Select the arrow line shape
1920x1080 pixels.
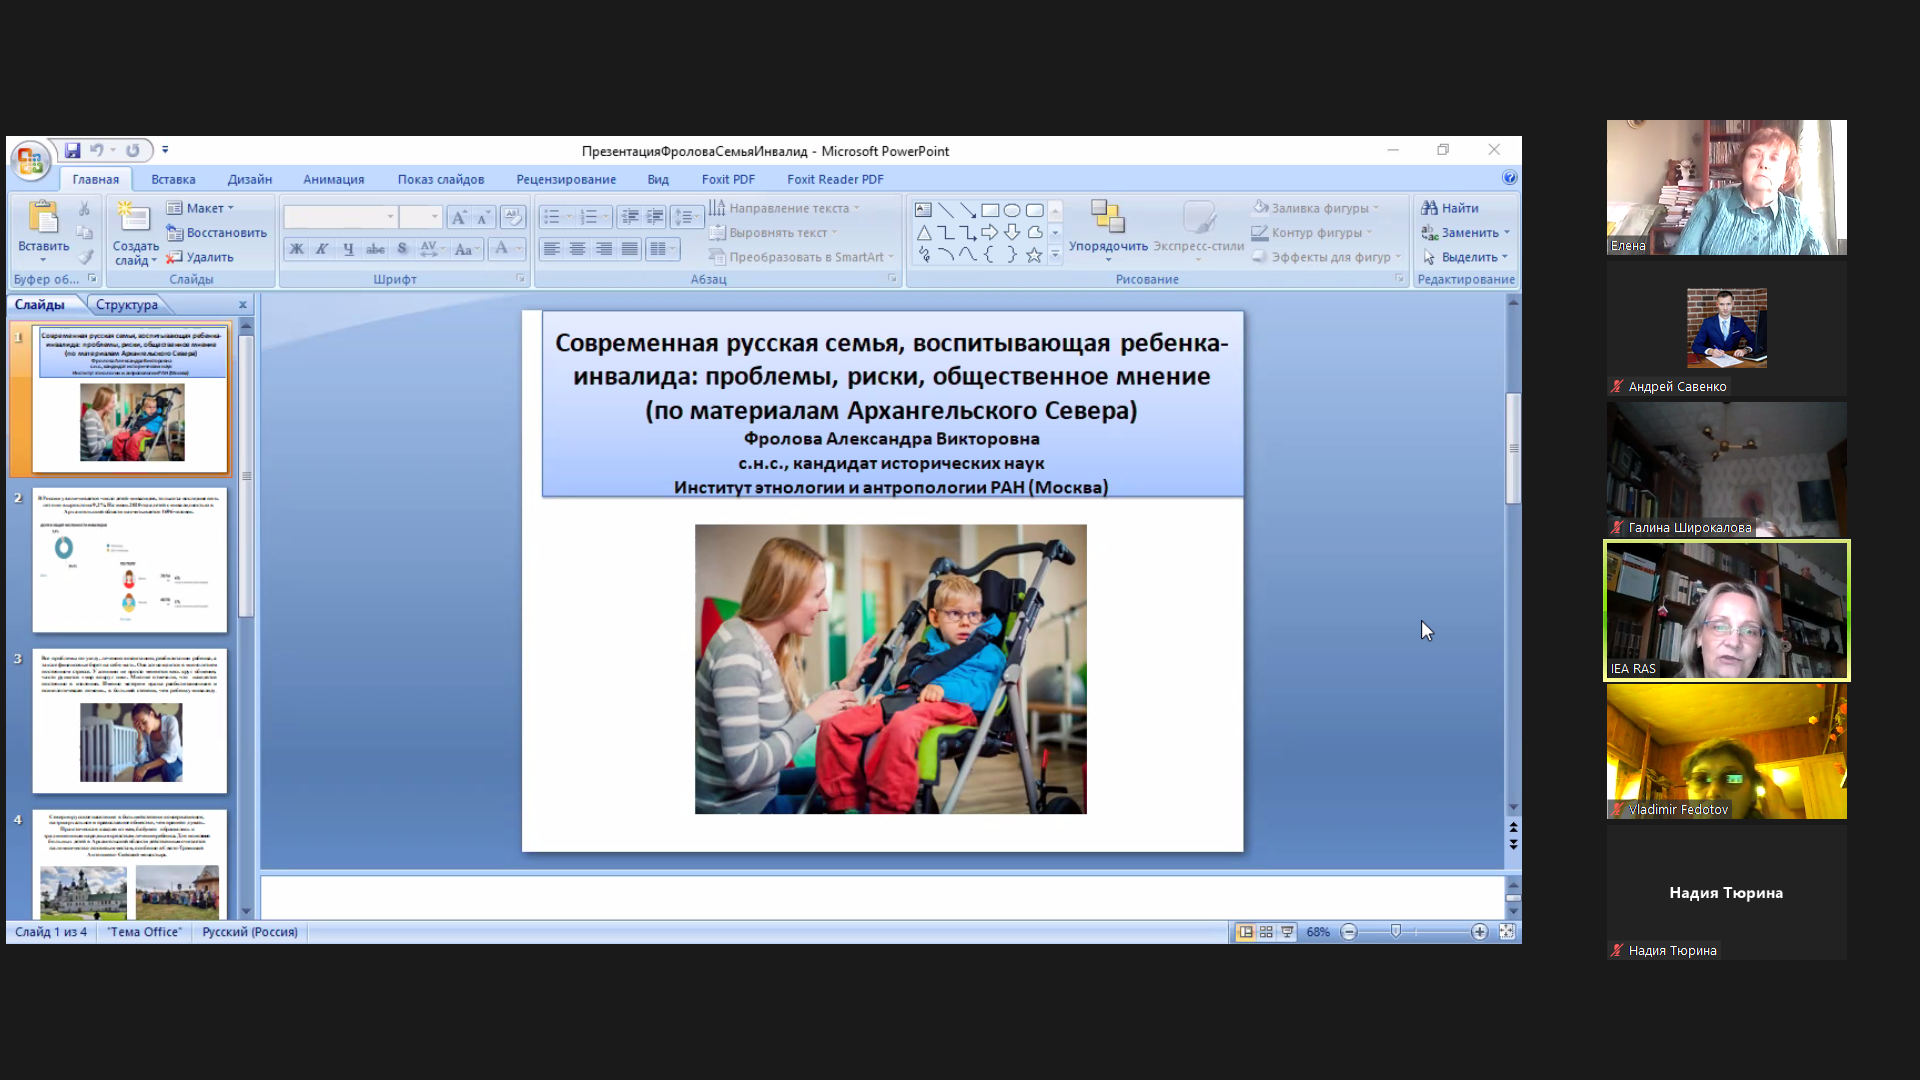968,210
